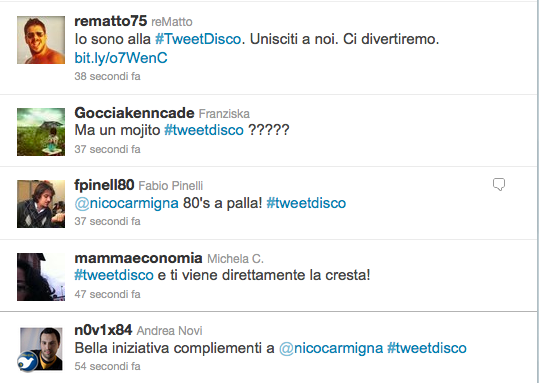Screen dimensions: 539x383
Task: Open the fpinell80 username link
Action: click(104, 185)
